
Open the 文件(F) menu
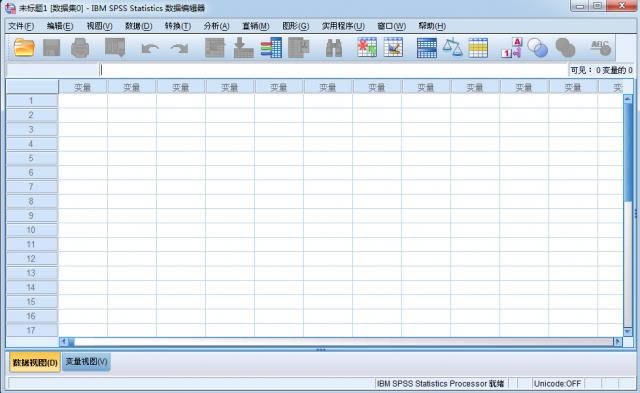tap(21, 26)
